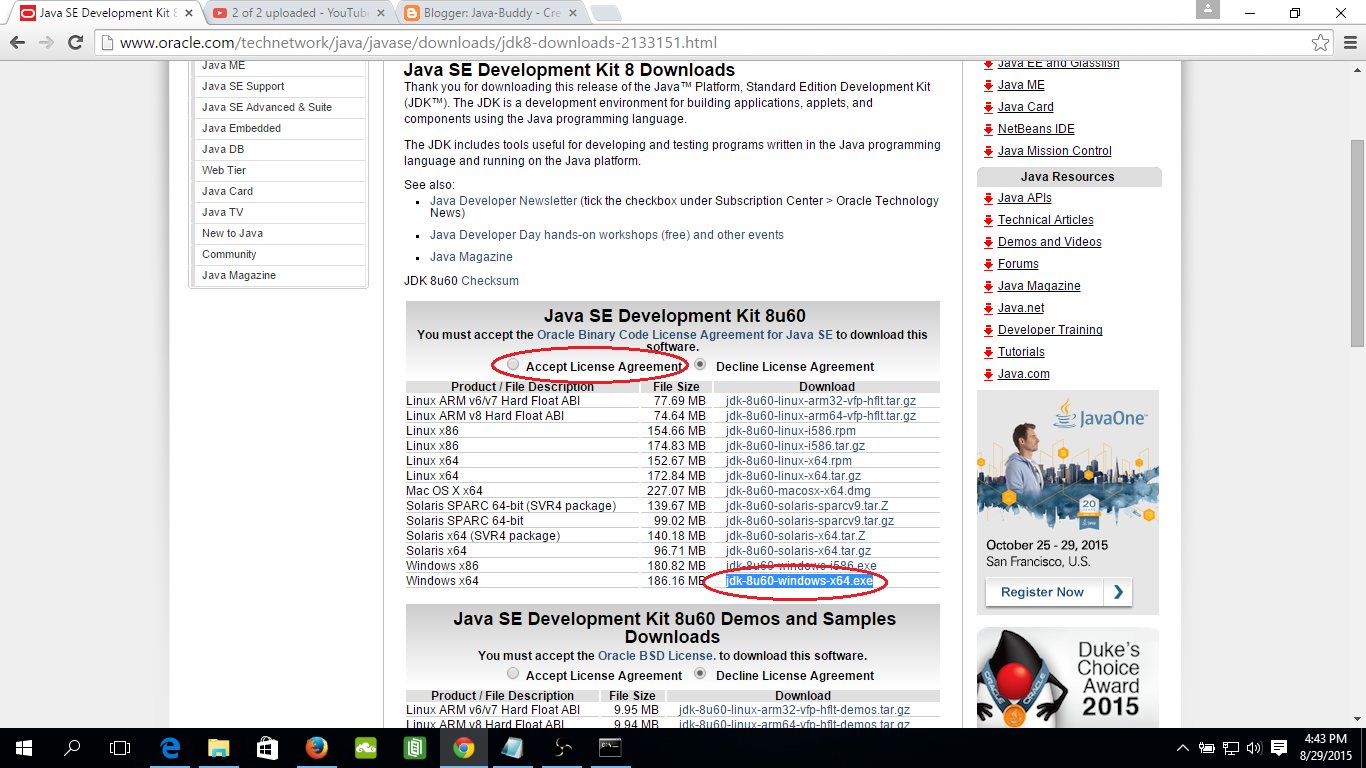Viewport: 1366px width, 768px height.
Task: Open Java DB in left menu
Action: [223, 149]
